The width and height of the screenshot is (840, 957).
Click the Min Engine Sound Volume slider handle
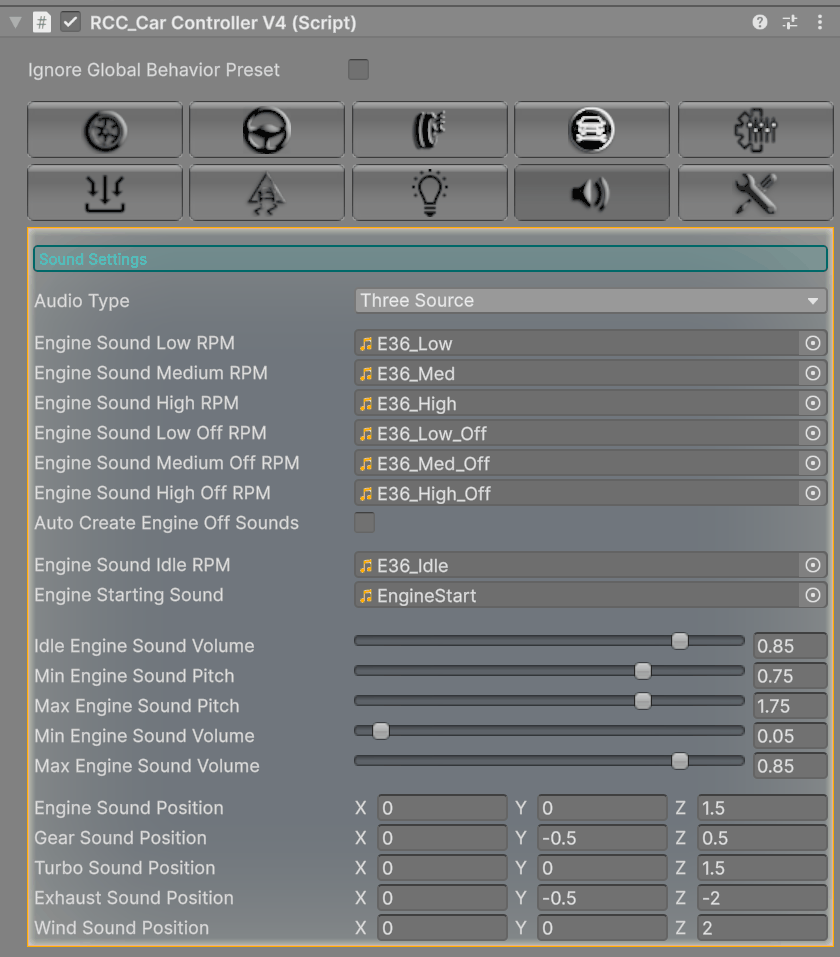point(381,731)
